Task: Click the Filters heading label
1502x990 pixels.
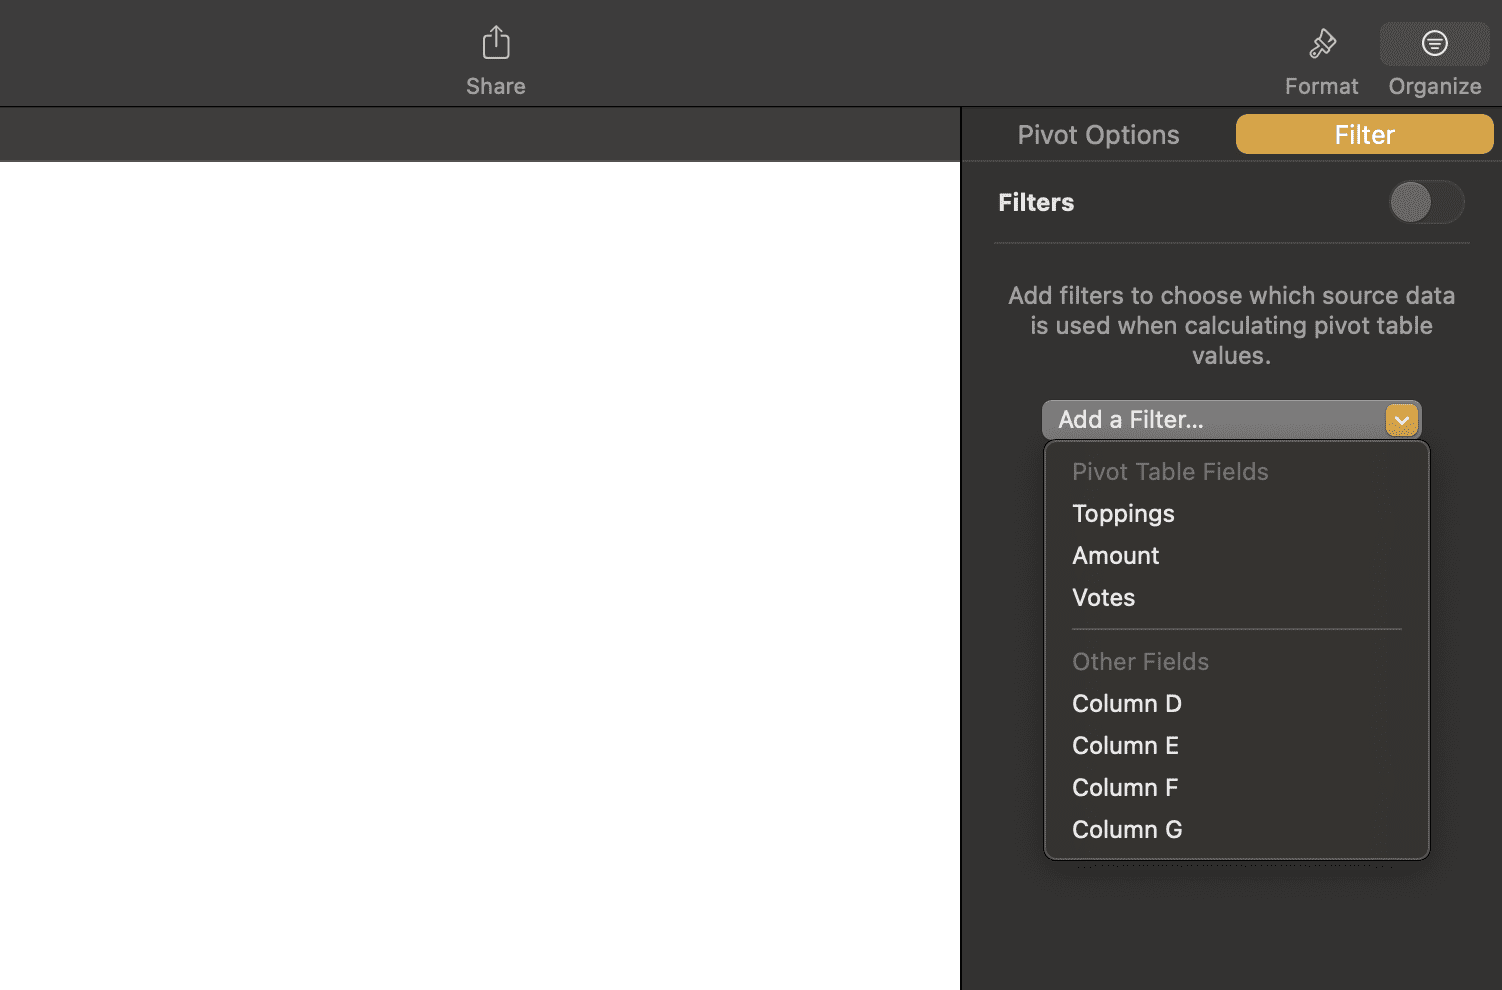Action: [1035, 202]
